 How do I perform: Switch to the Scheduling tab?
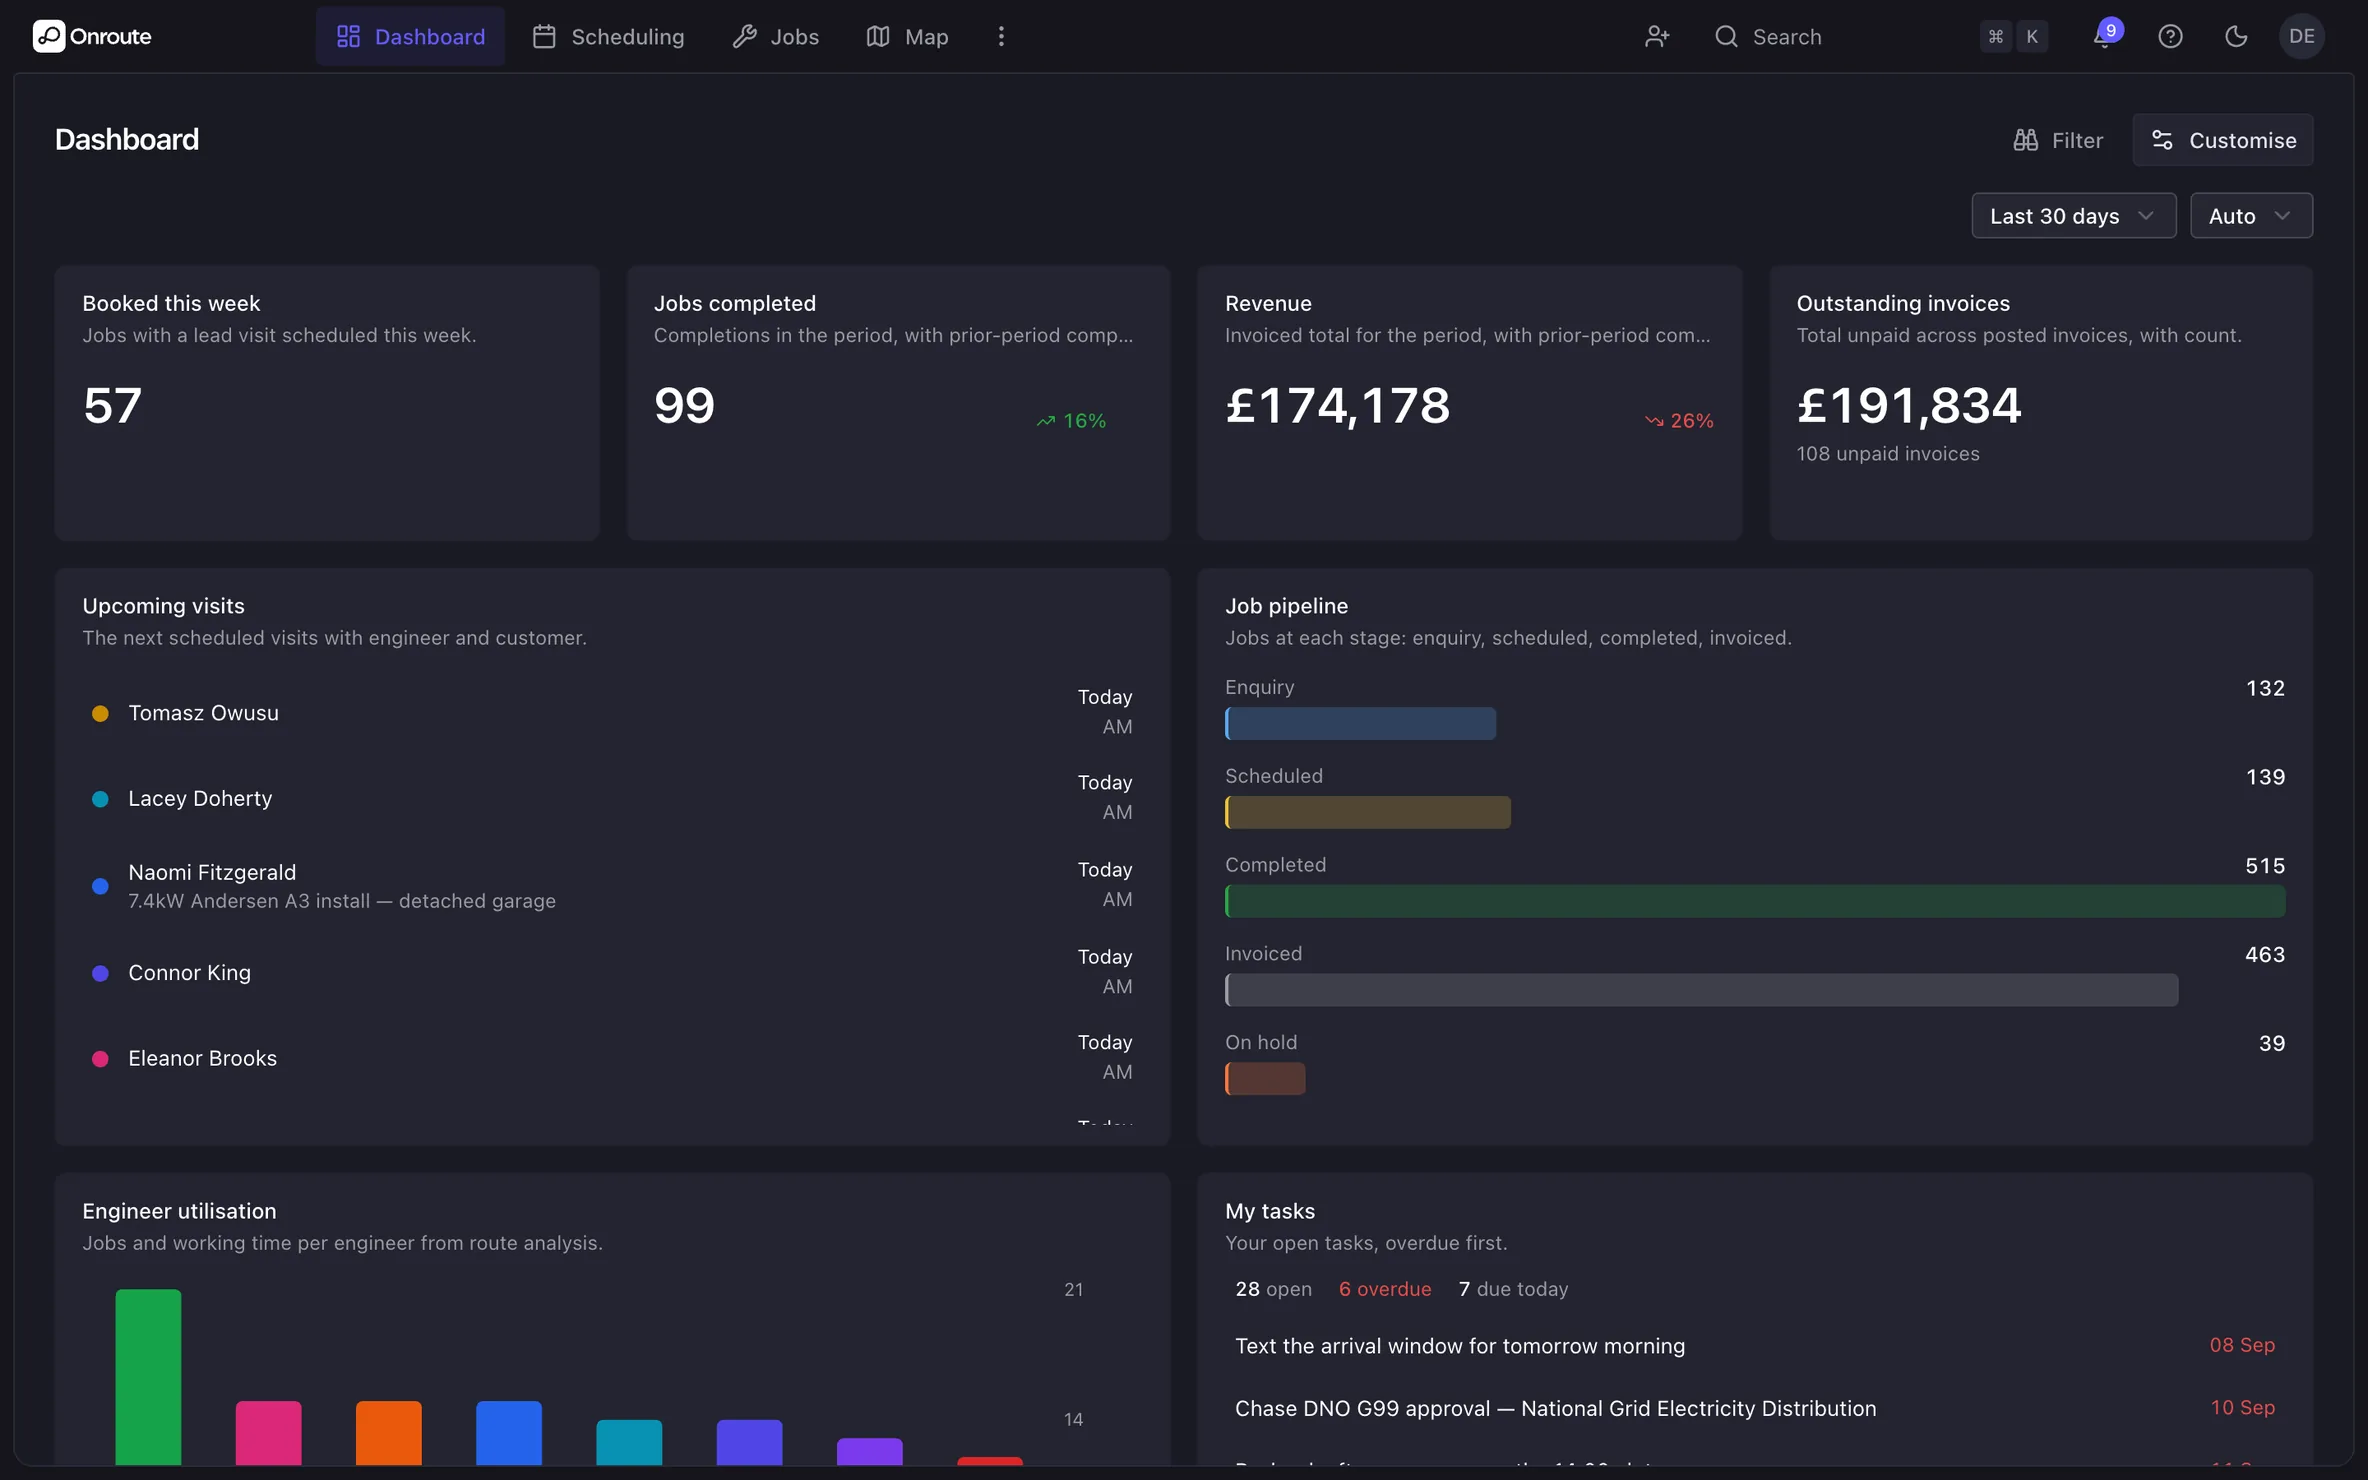pyautogui.click(x=608, y=36)
